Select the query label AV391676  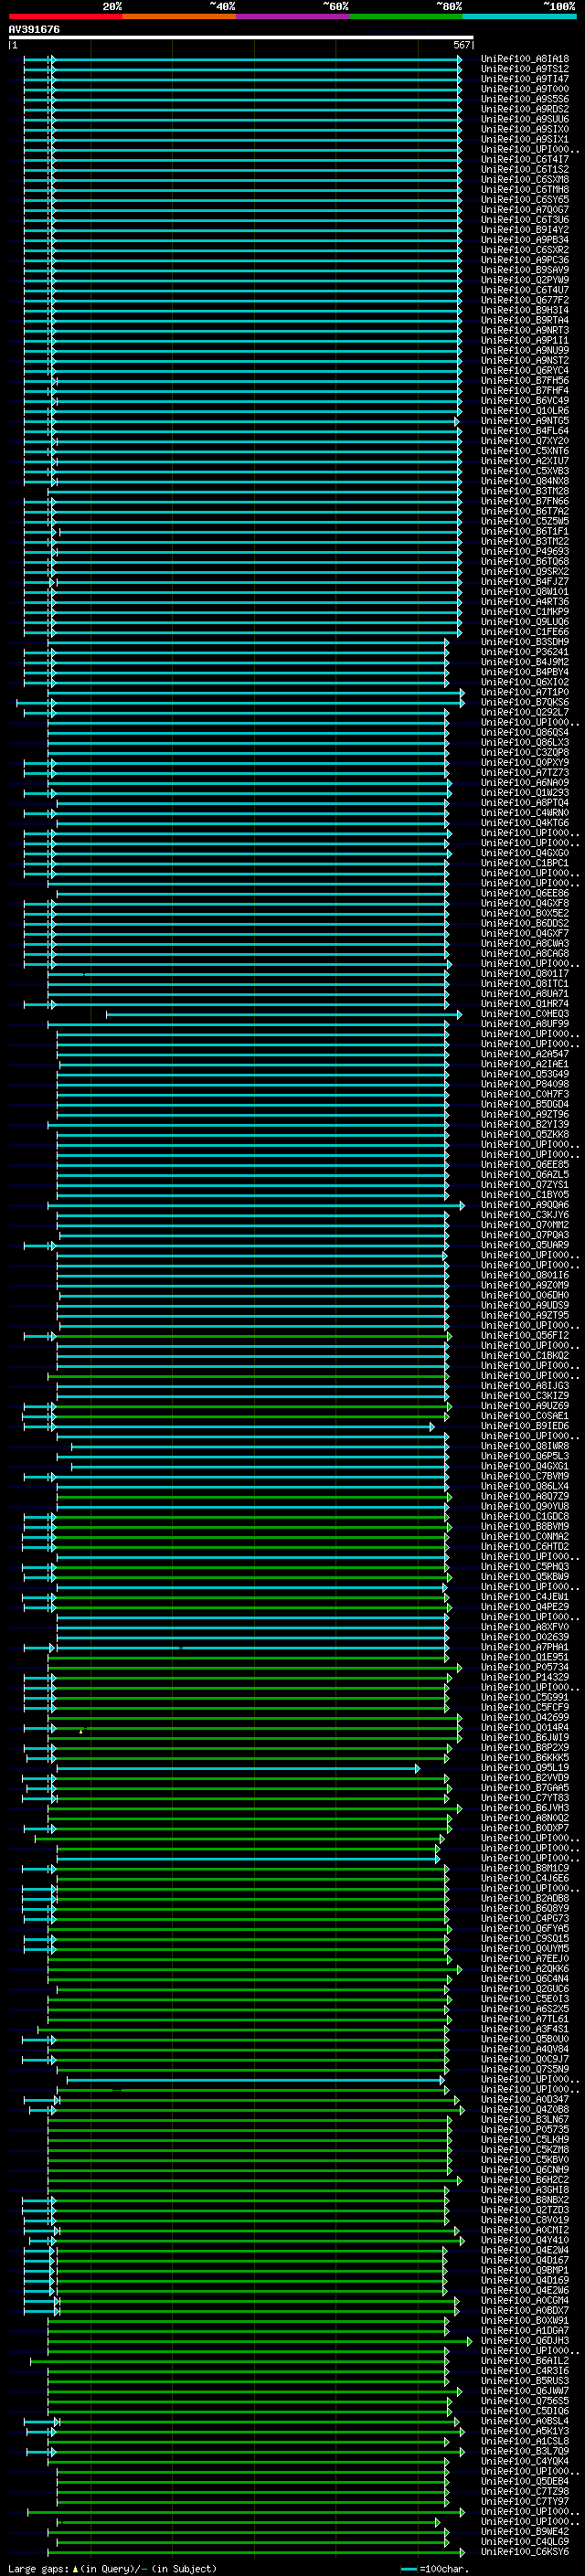click(34, 29)
